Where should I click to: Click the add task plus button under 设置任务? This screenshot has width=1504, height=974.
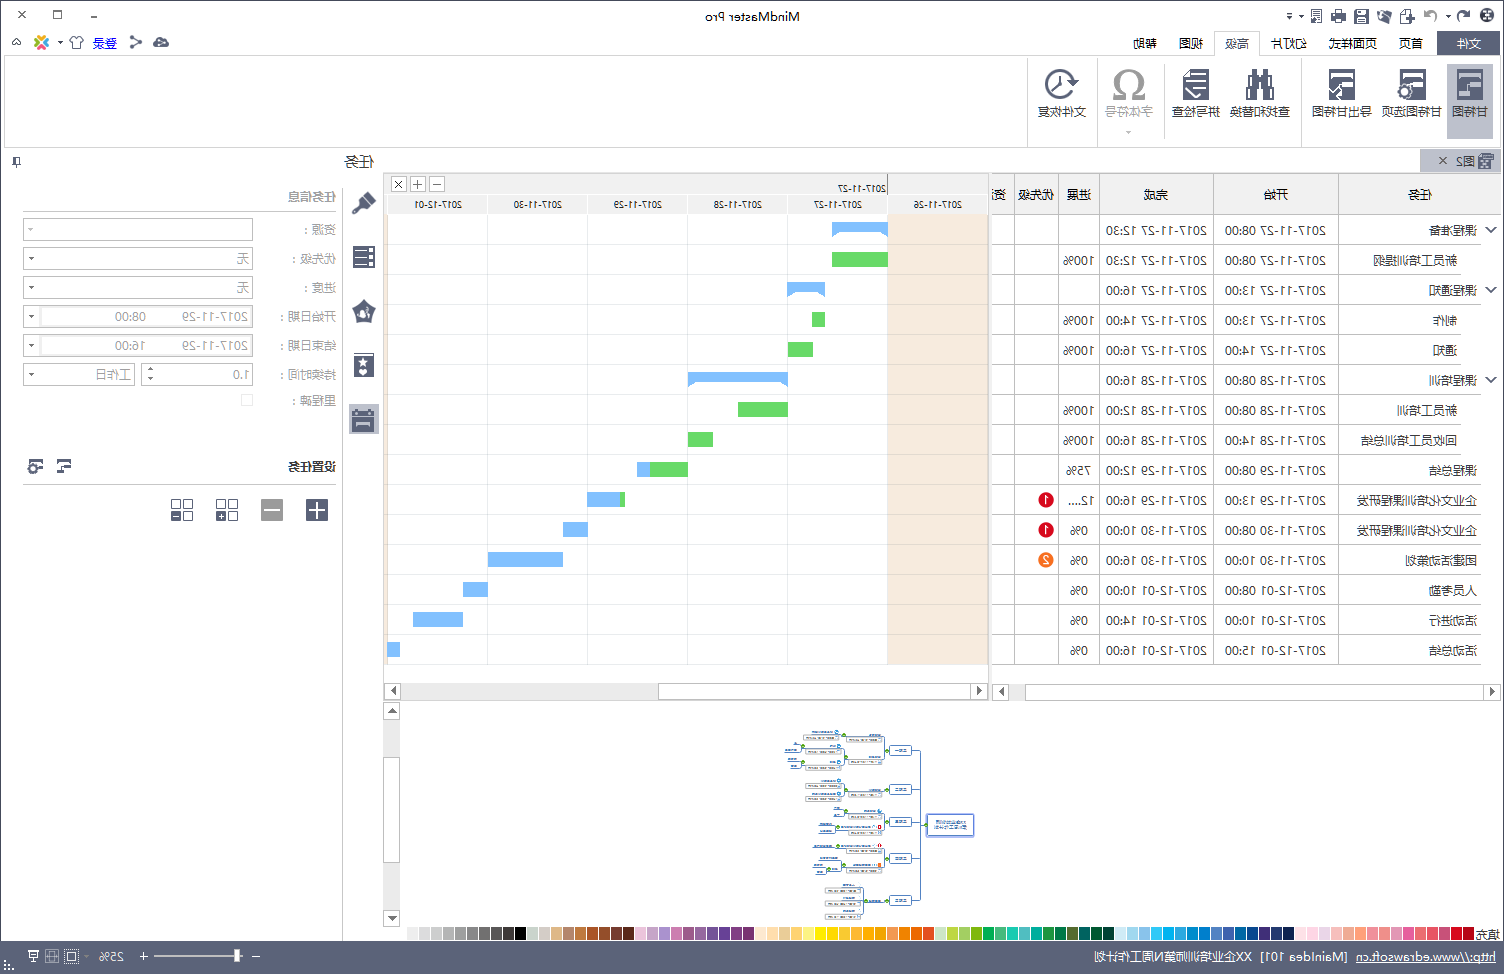[317, 510]
